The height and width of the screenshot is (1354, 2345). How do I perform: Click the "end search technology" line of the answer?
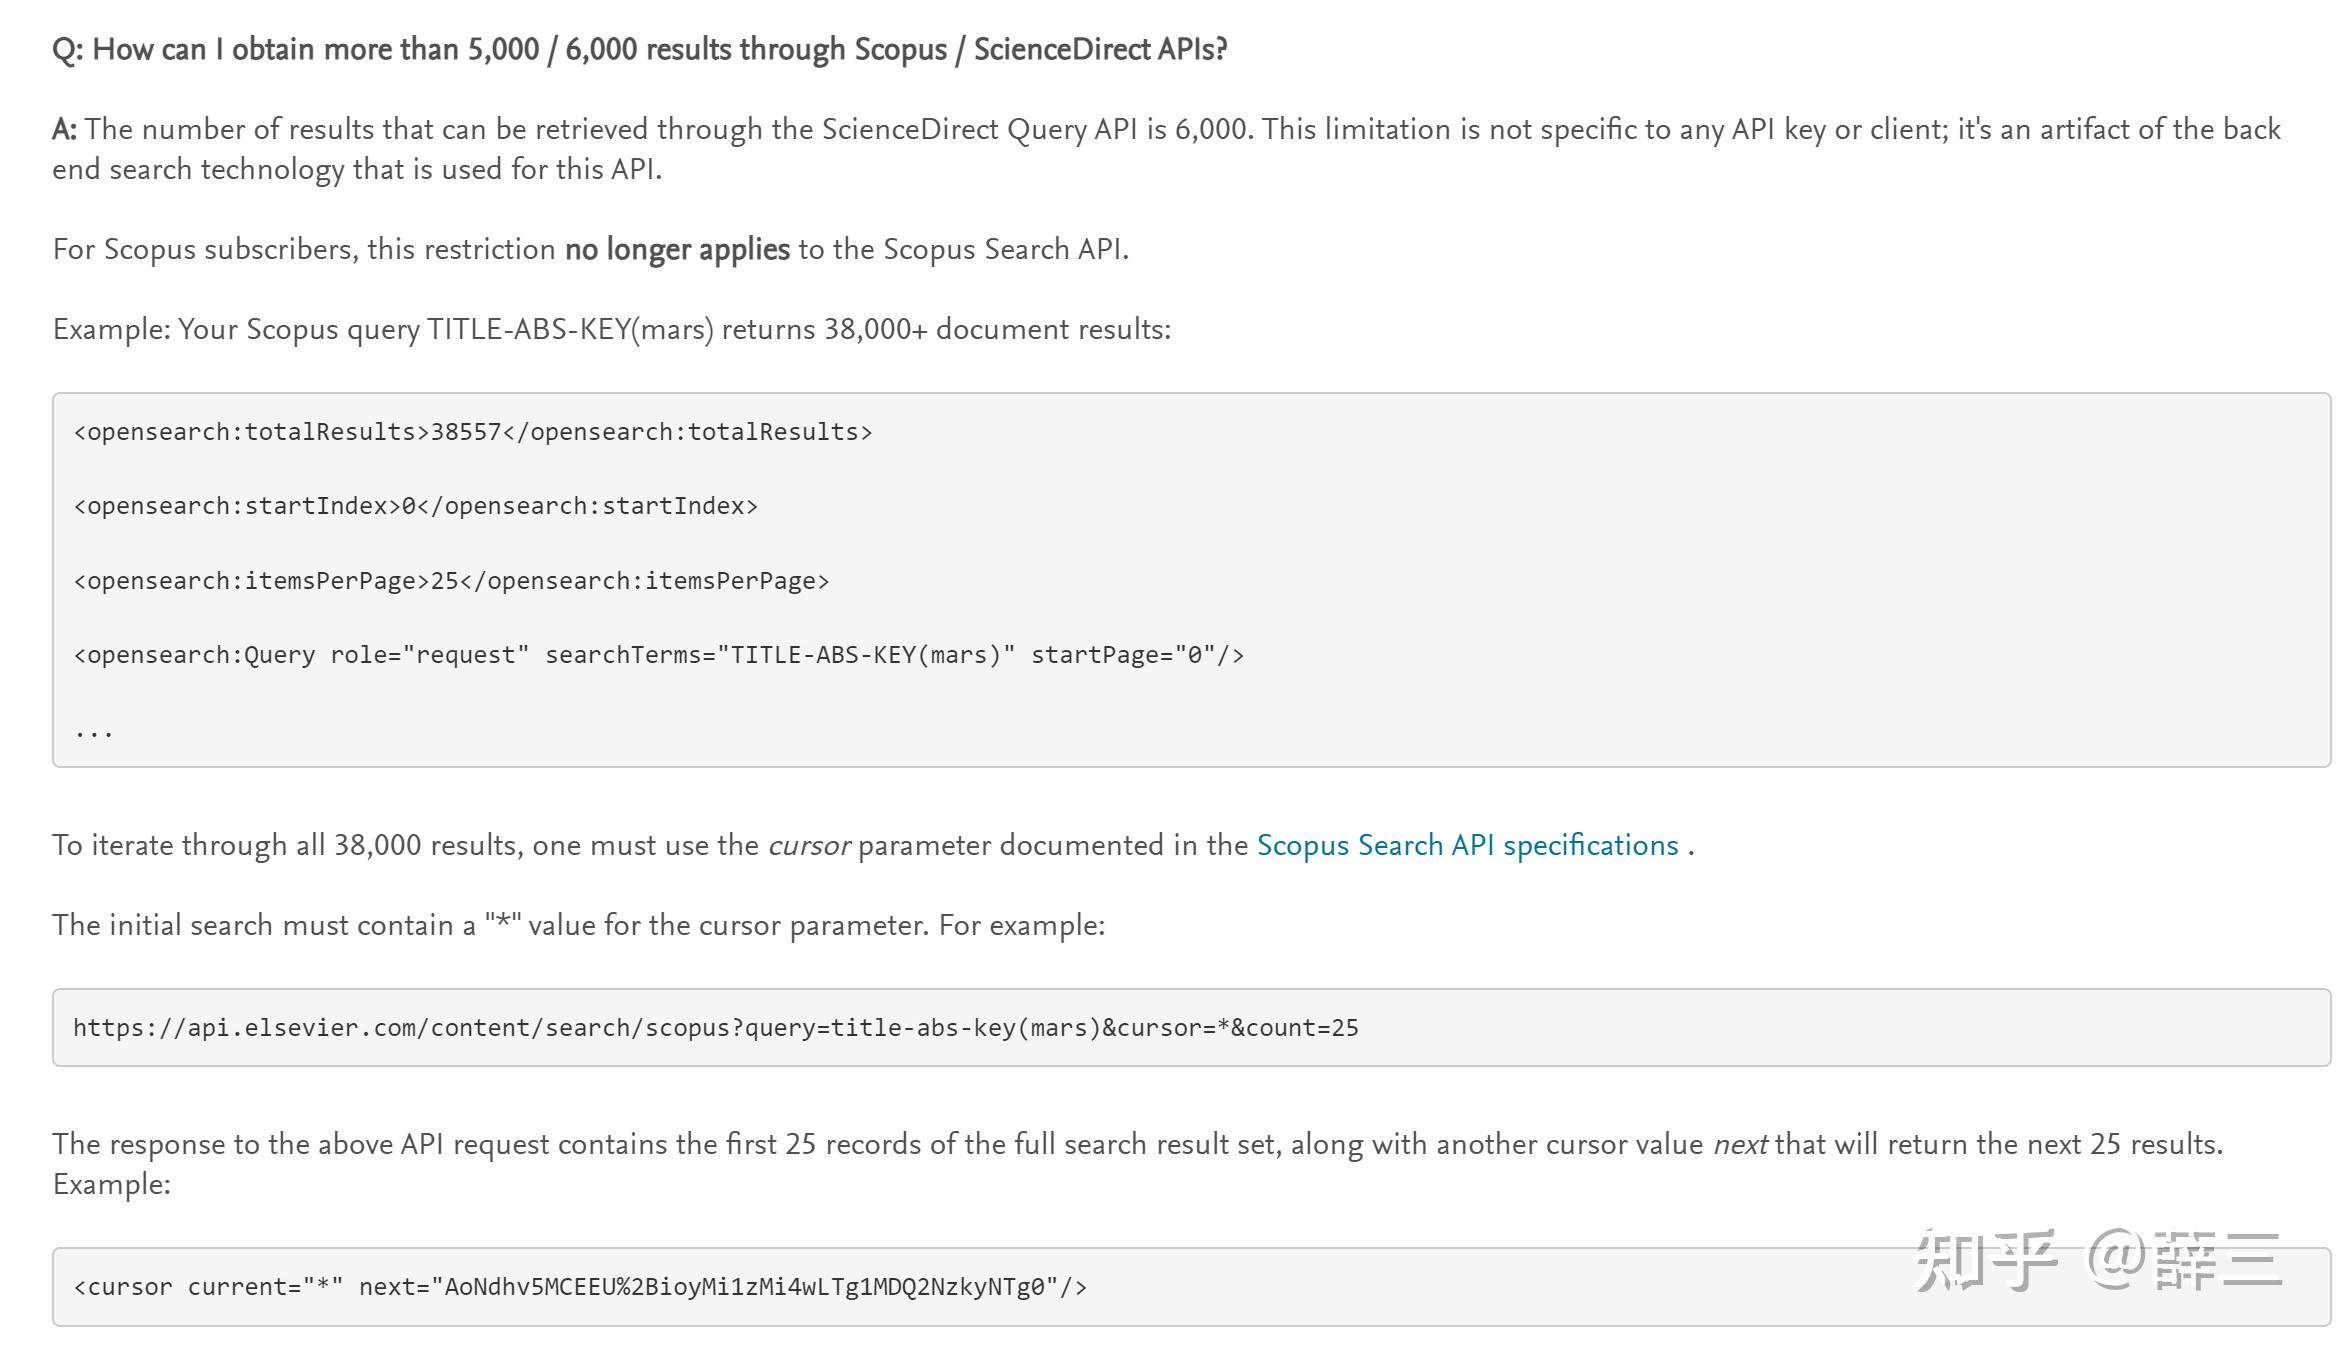pyautogui.click(x=356, y=170)
